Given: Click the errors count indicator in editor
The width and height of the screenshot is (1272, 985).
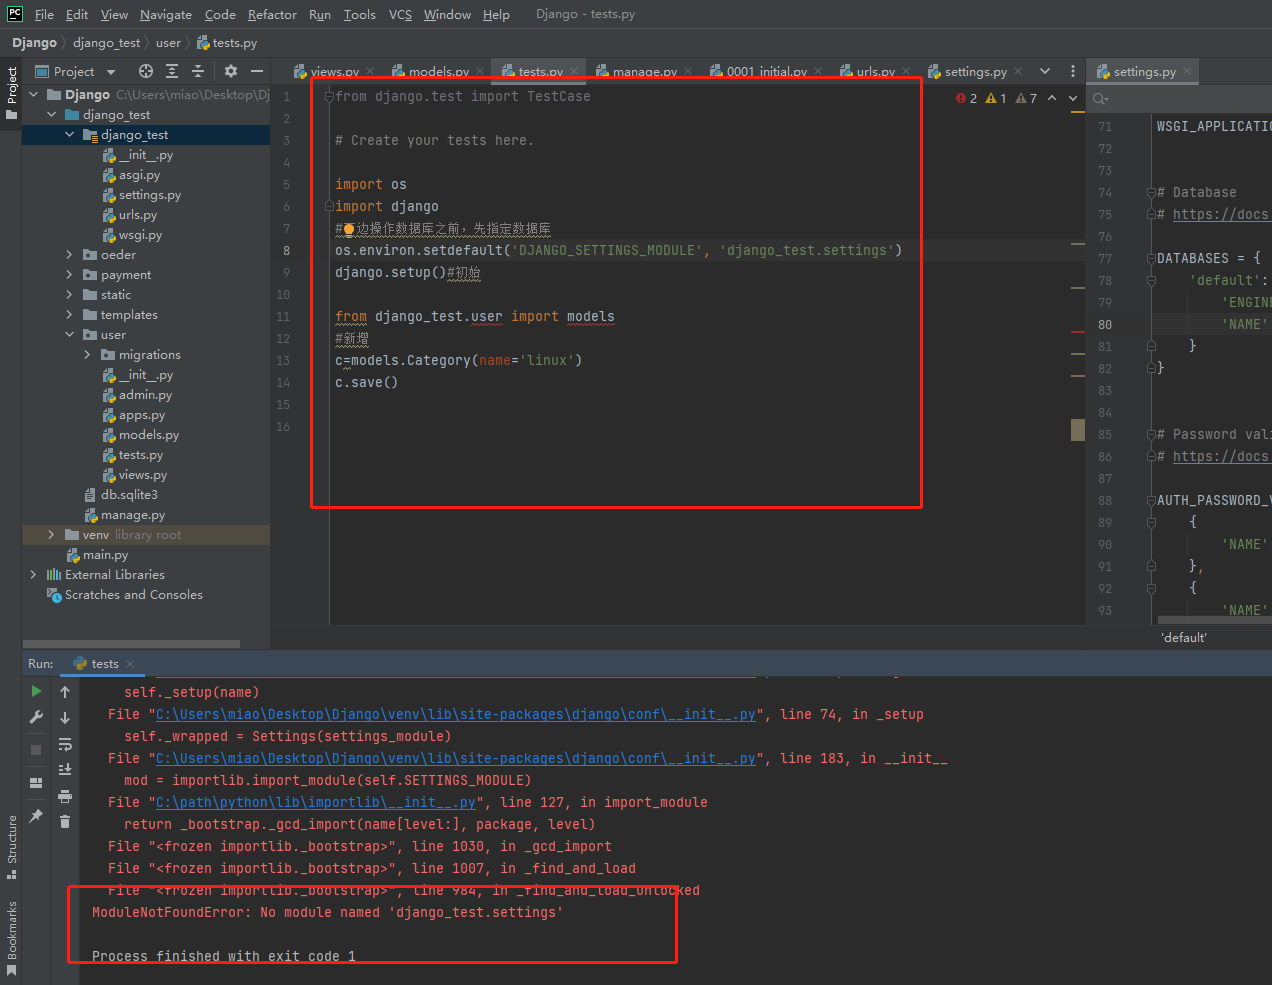Looking at the screenshot, I should coord(966,98).
